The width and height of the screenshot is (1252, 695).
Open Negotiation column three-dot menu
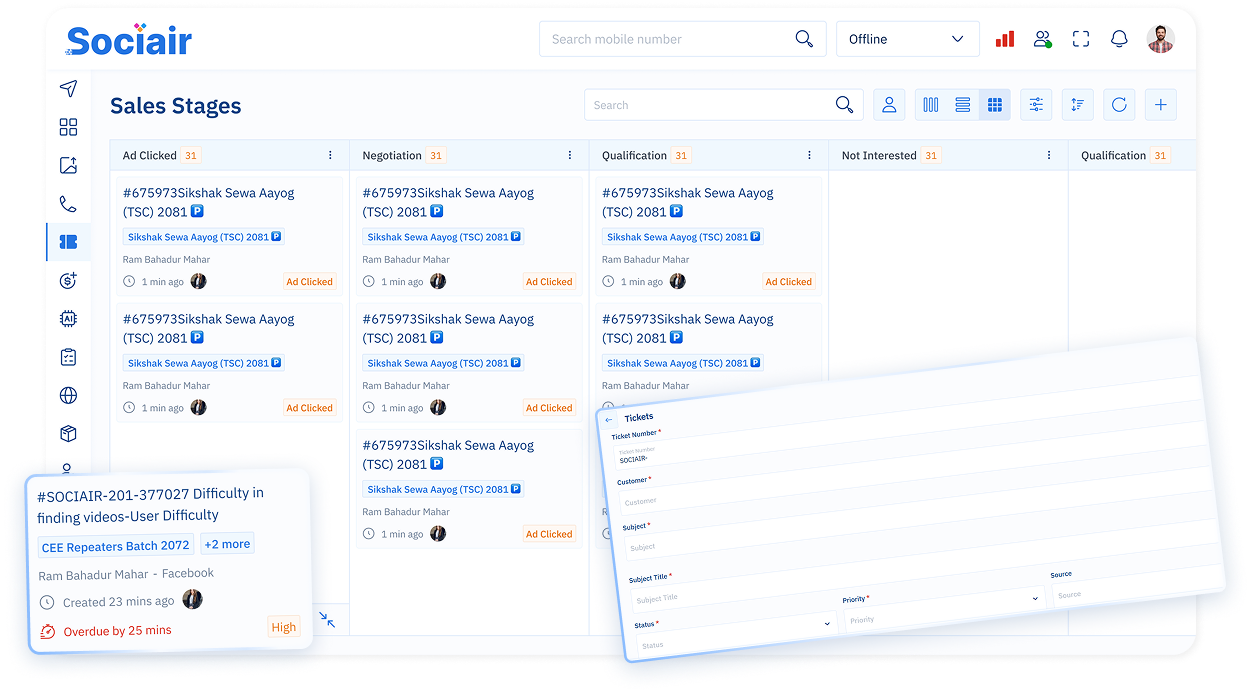click(x=570, y=155)
